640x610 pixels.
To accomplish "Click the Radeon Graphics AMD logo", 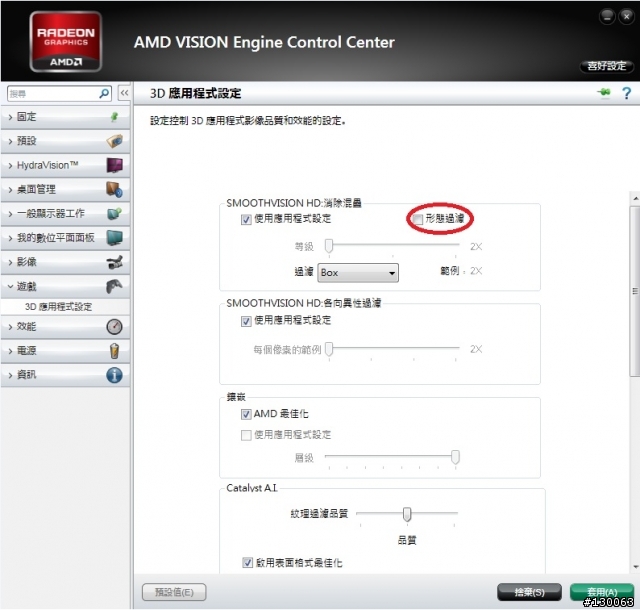I will (66, 42).
